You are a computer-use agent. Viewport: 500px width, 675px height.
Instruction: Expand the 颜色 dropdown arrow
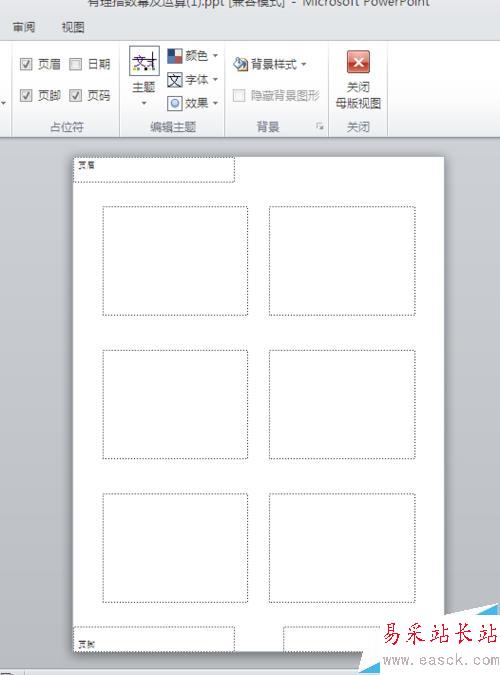(x=215, y=56)
